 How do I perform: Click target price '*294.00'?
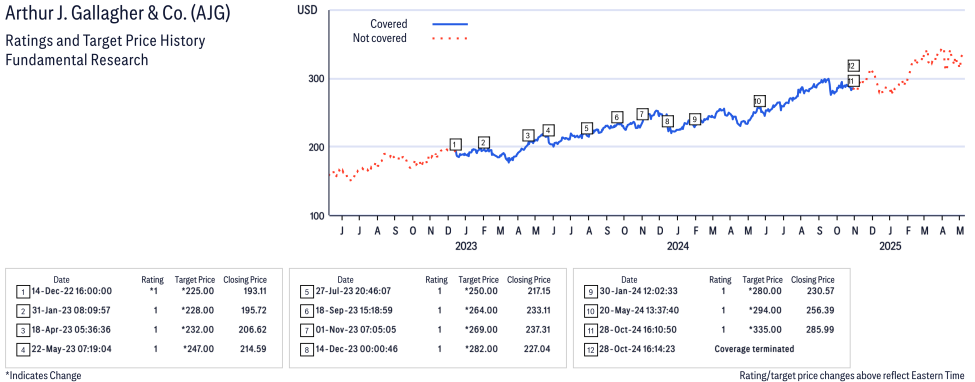click(x=765, y=310)
